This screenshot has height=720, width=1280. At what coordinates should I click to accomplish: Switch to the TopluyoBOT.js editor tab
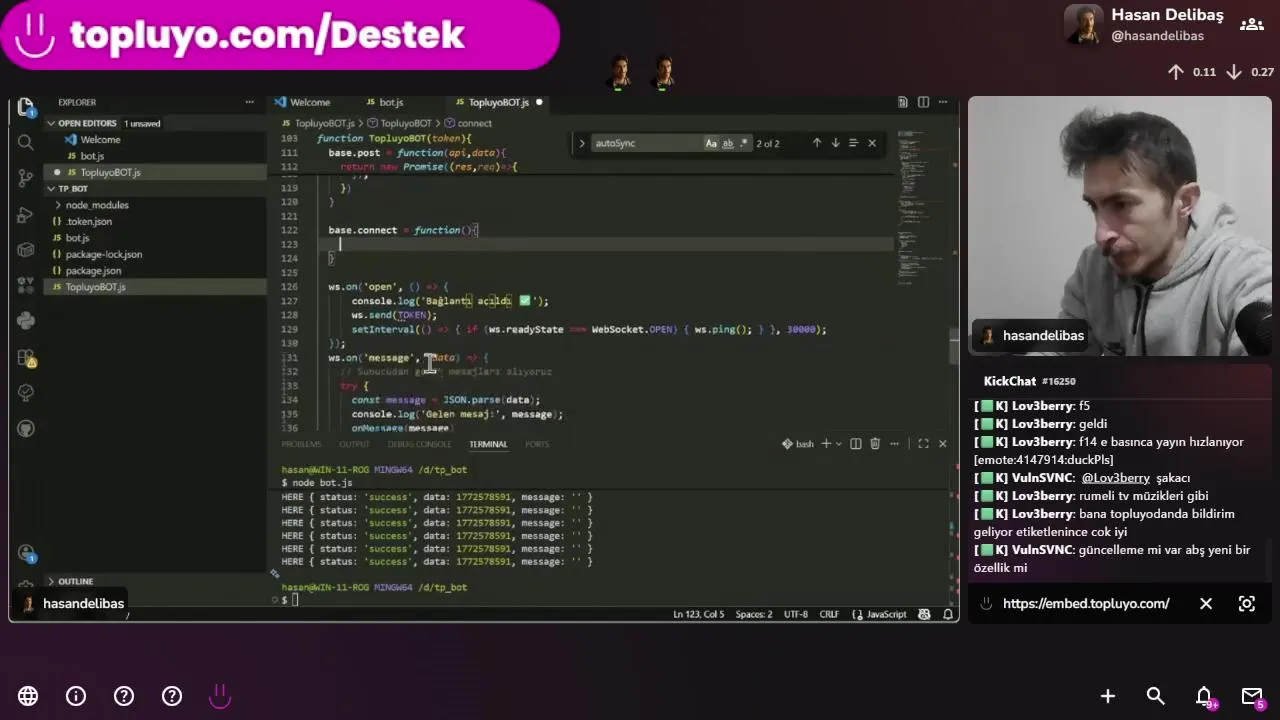coord(498,102)
